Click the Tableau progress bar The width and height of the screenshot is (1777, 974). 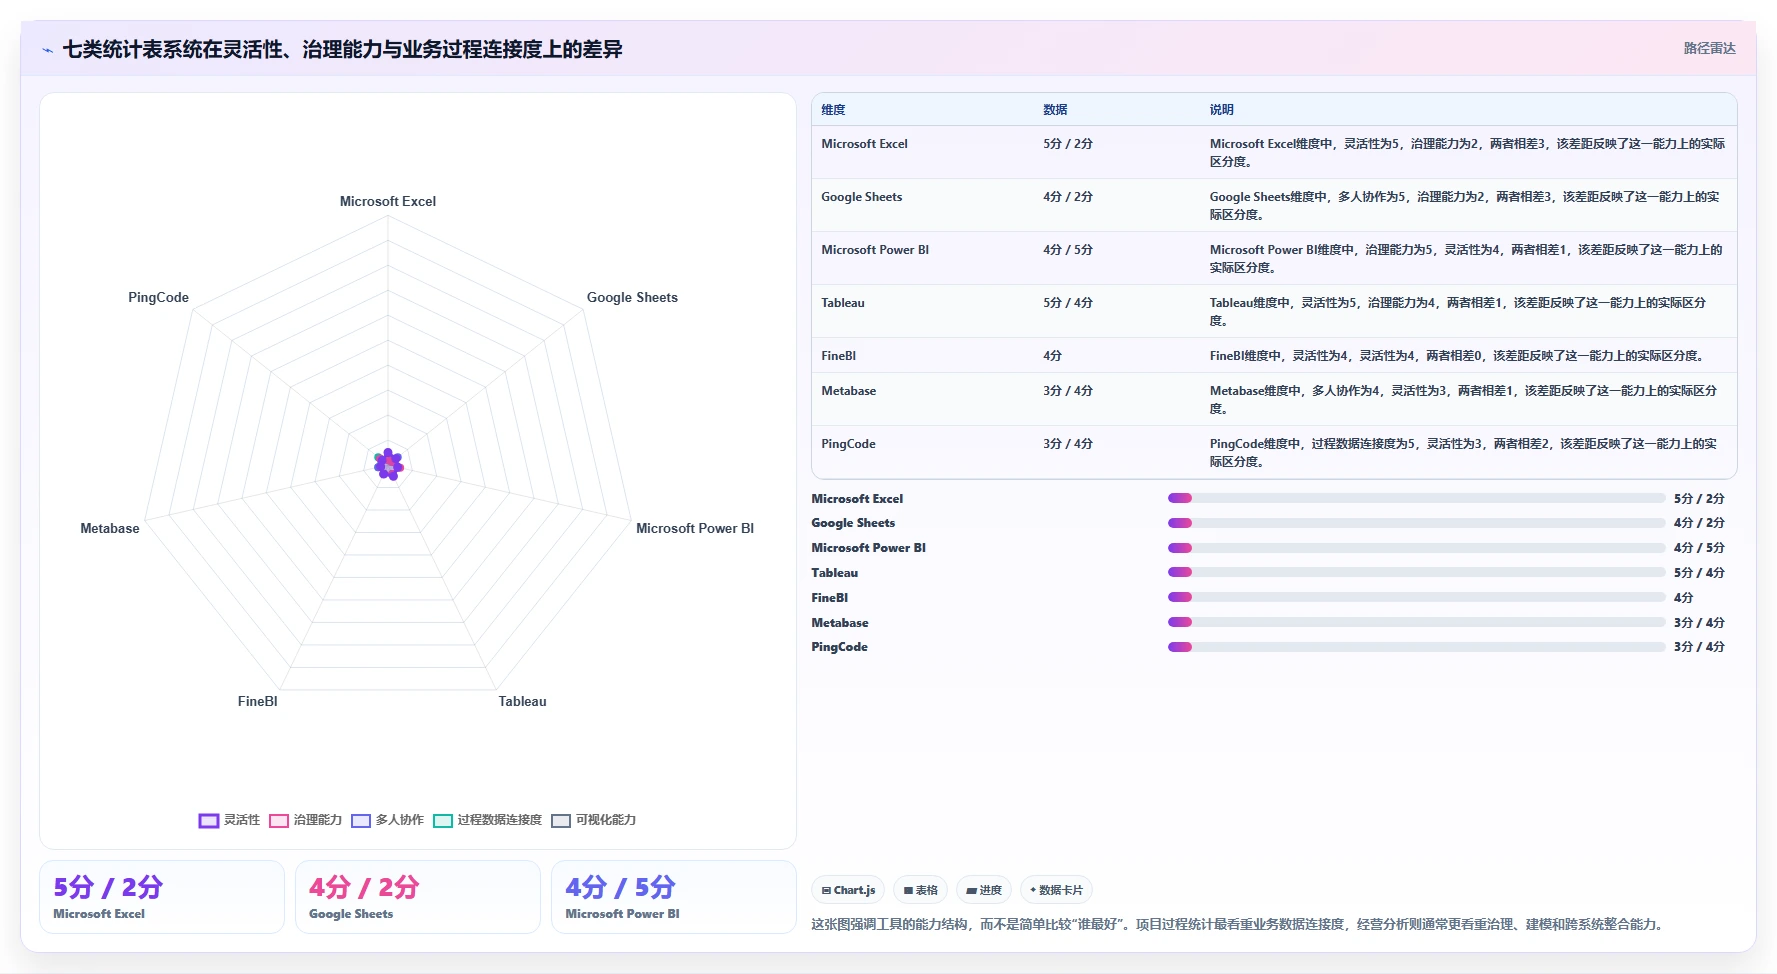point(1417,573)
